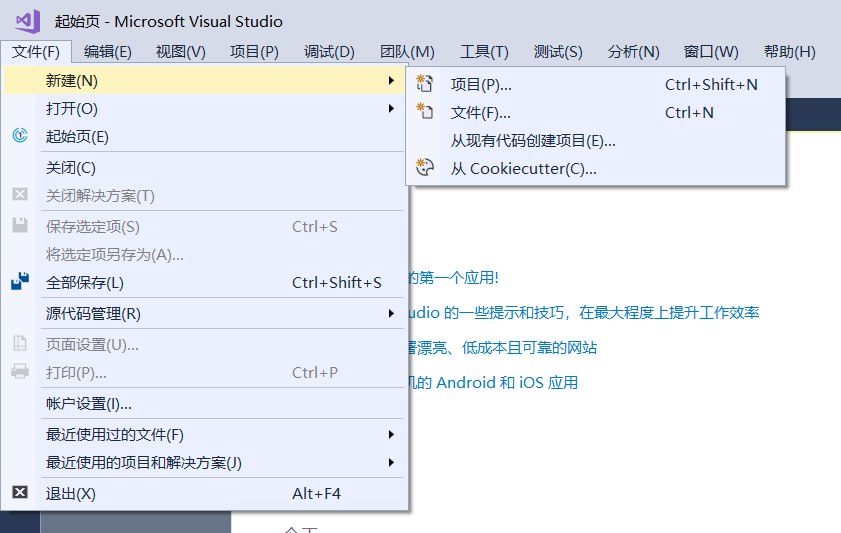Image resolution: width=841 pixels, height=533 pixels.
Task: Click the close solution icon beside 关闭解决方案
Action: 20,194
